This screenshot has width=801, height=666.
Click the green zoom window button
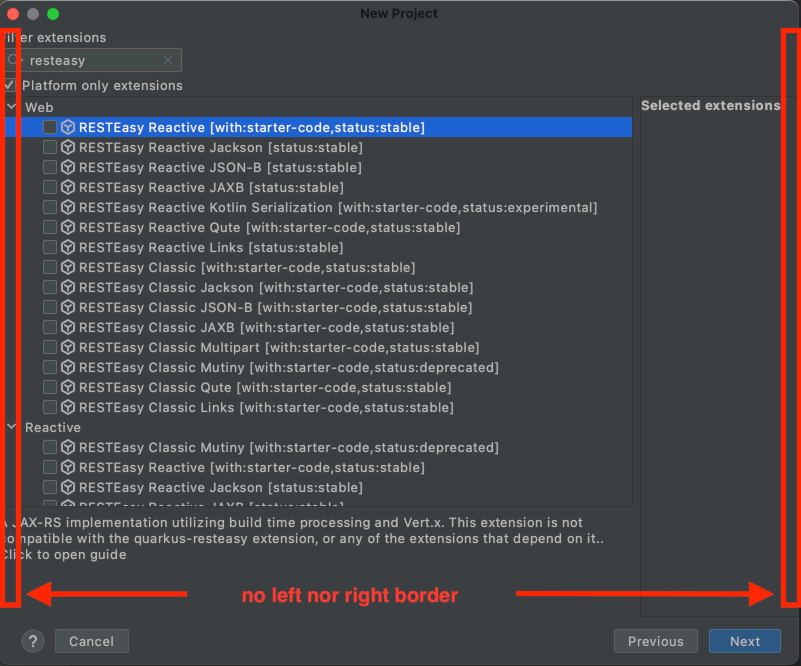coord(53,14)
